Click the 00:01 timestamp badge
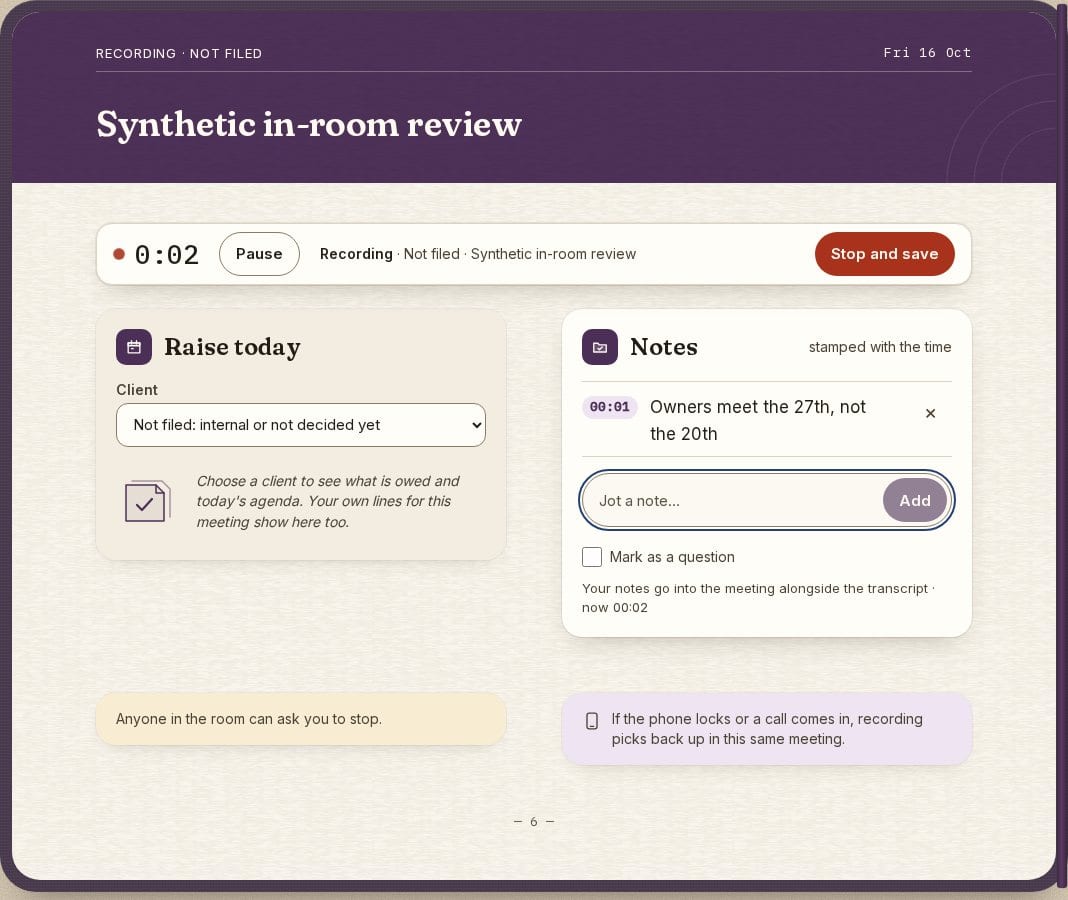 pyautogui.click(x=610, y=407)
